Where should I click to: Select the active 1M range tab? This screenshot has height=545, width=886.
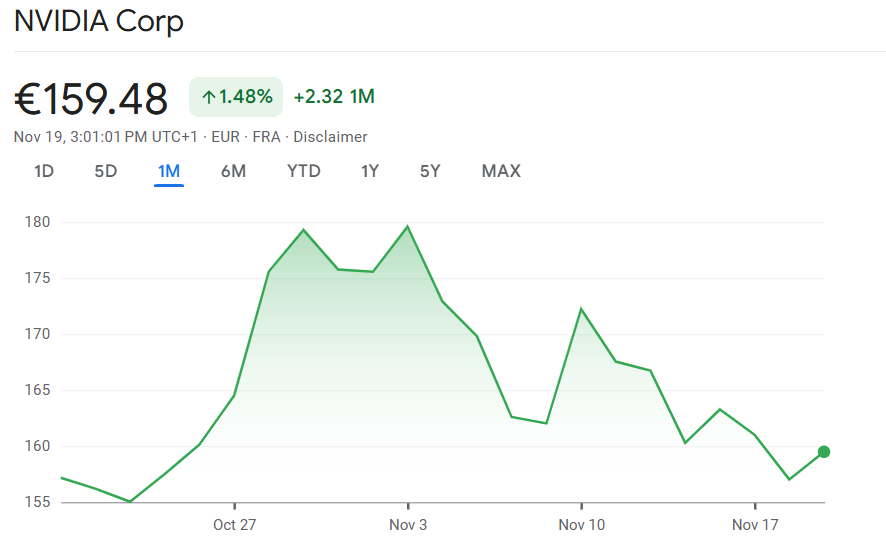(169, 171)
